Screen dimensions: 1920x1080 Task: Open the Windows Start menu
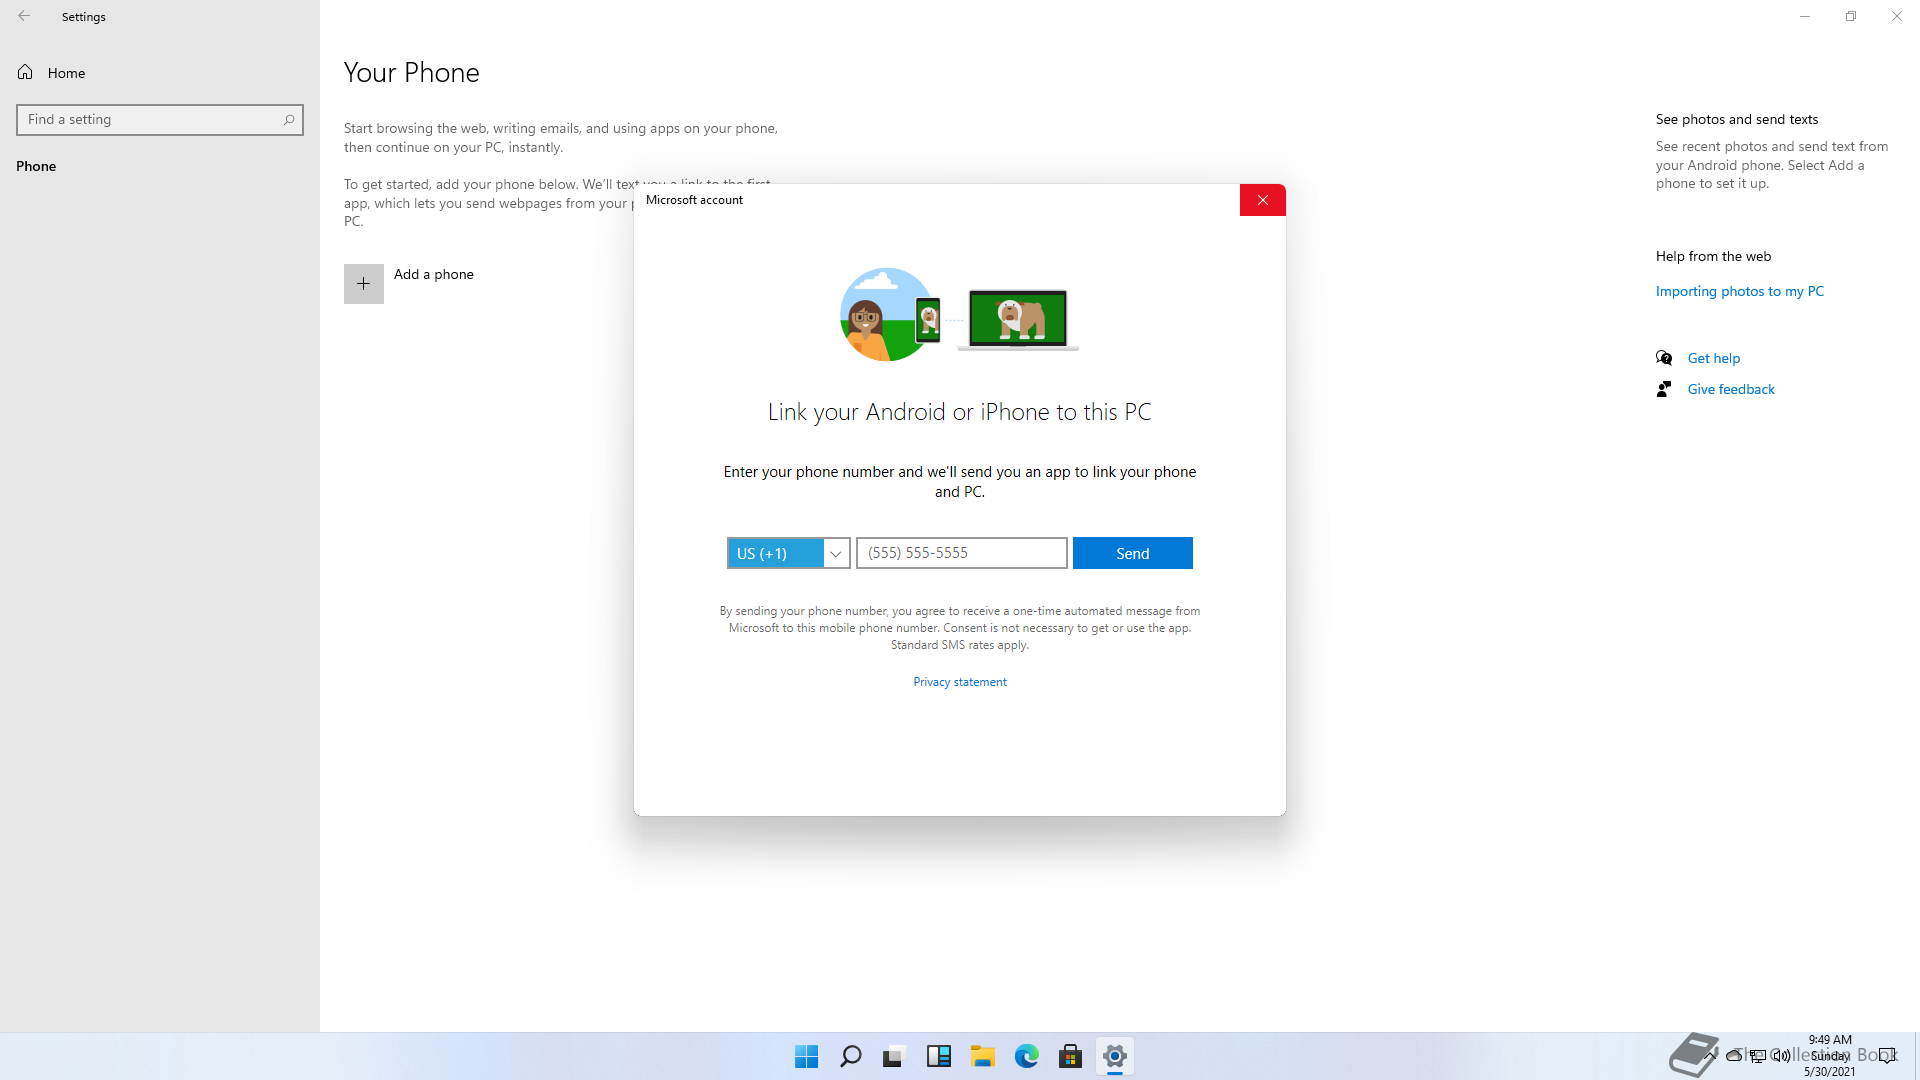tap(807, 1056)
